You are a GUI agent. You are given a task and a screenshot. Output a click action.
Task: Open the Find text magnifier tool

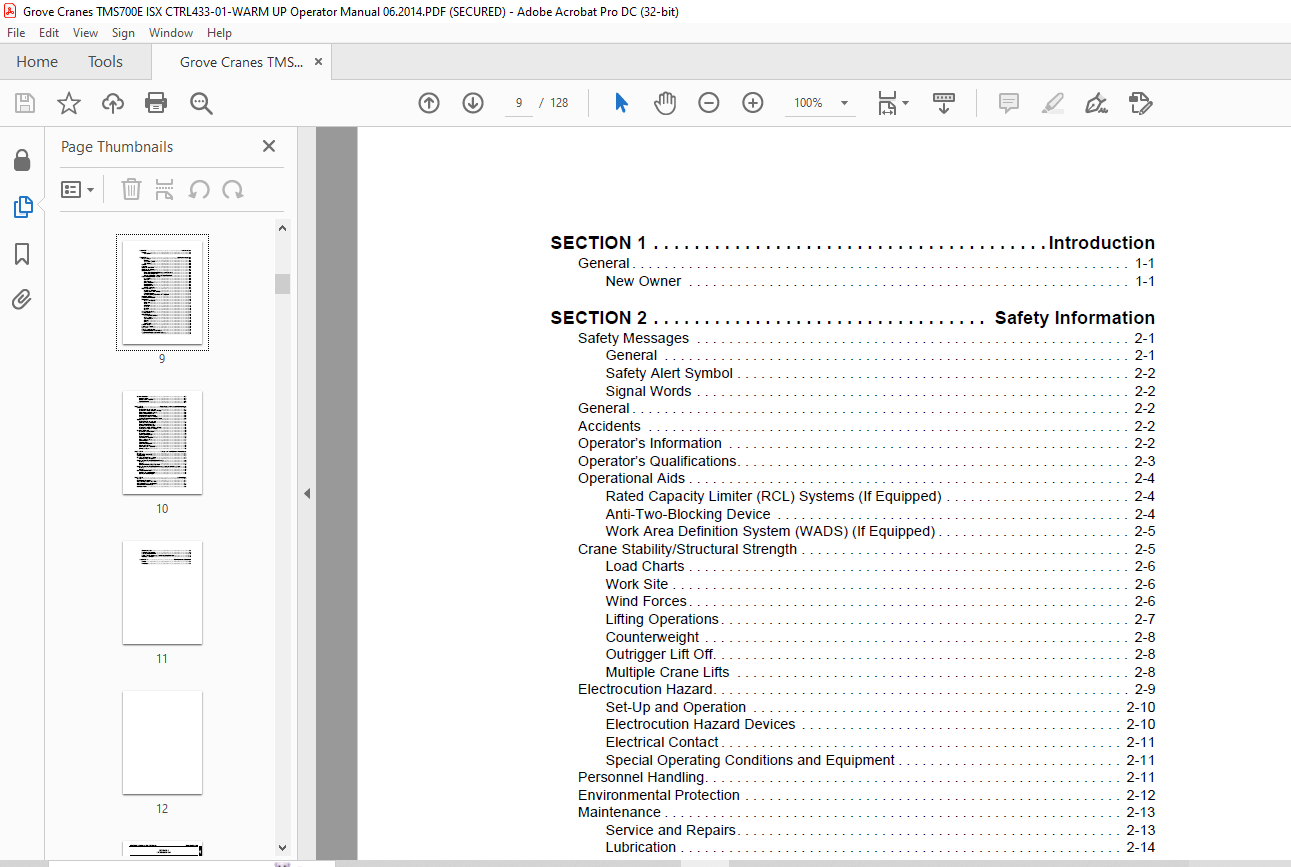click(x=201, y=103)
